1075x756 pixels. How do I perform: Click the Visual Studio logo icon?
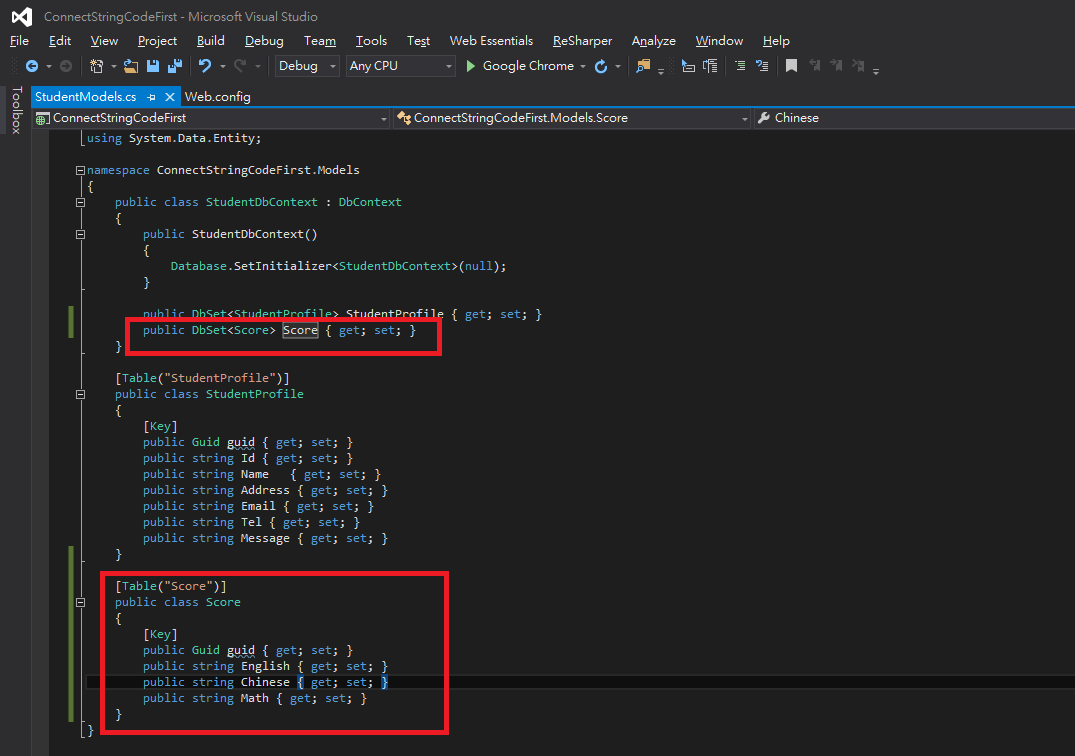22,16
